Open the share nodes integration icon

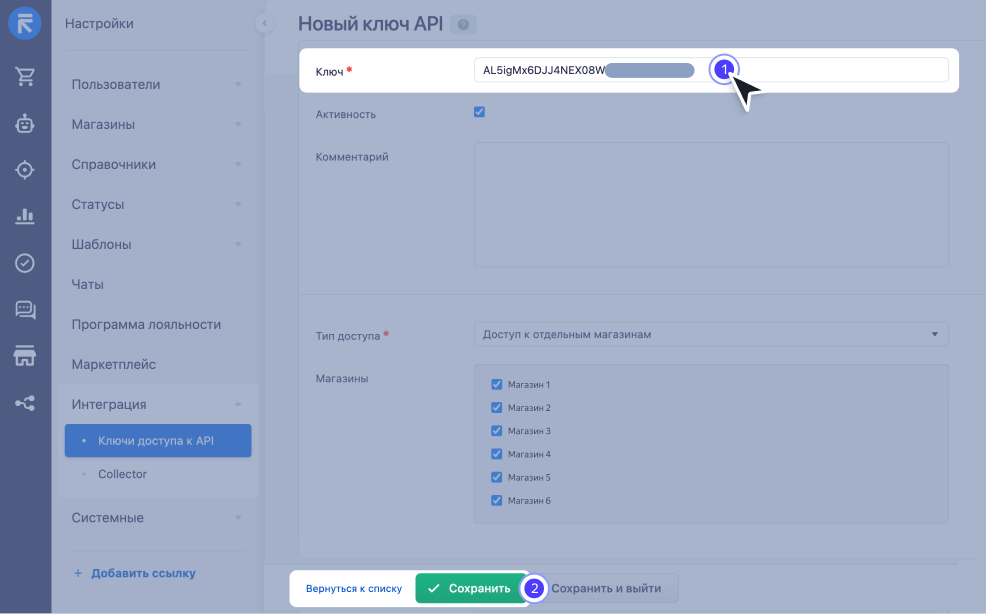pos(25,403)
